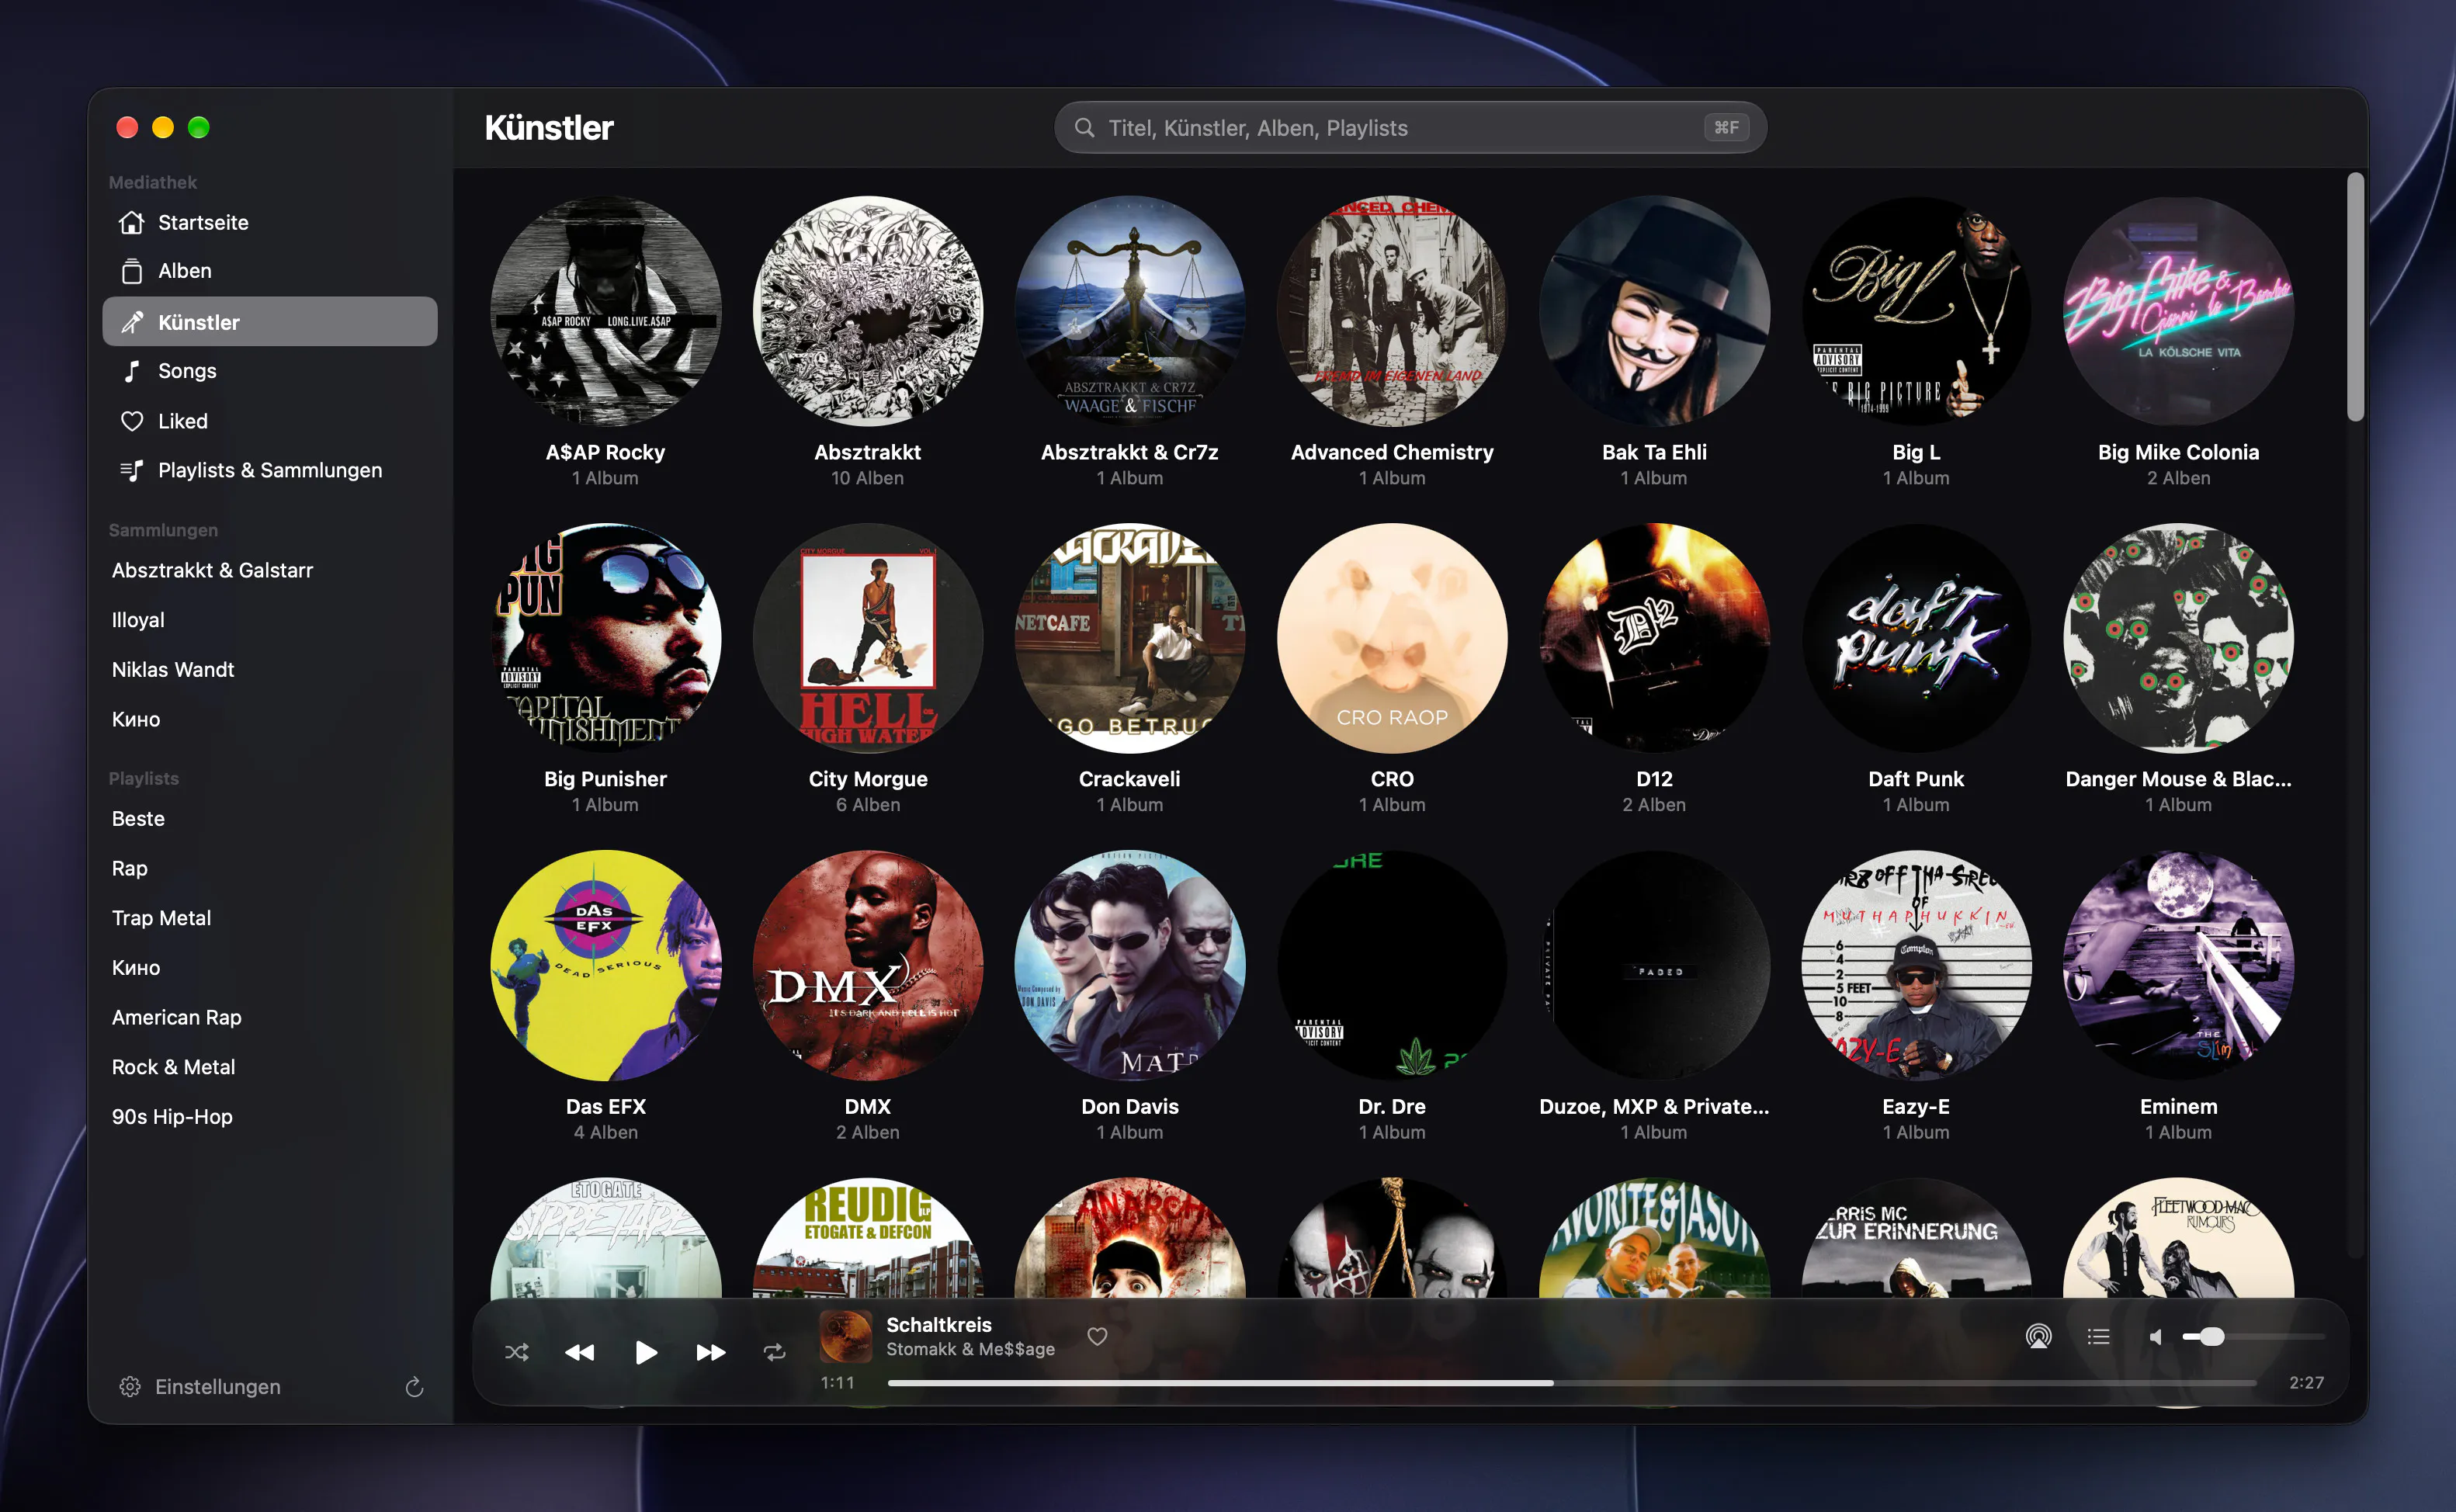Open the Dr. Dre artist
The image size is (2456, 1512).
(1392, 965)
